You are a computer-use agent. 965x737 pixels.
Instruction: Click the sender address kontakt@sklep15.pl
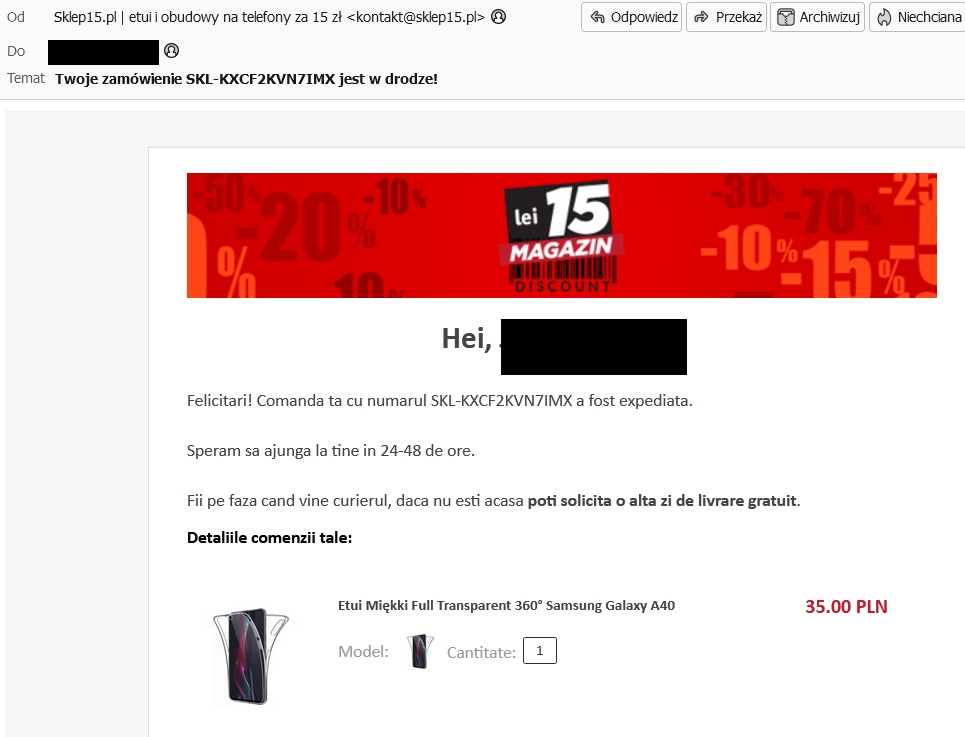point(416,17)
